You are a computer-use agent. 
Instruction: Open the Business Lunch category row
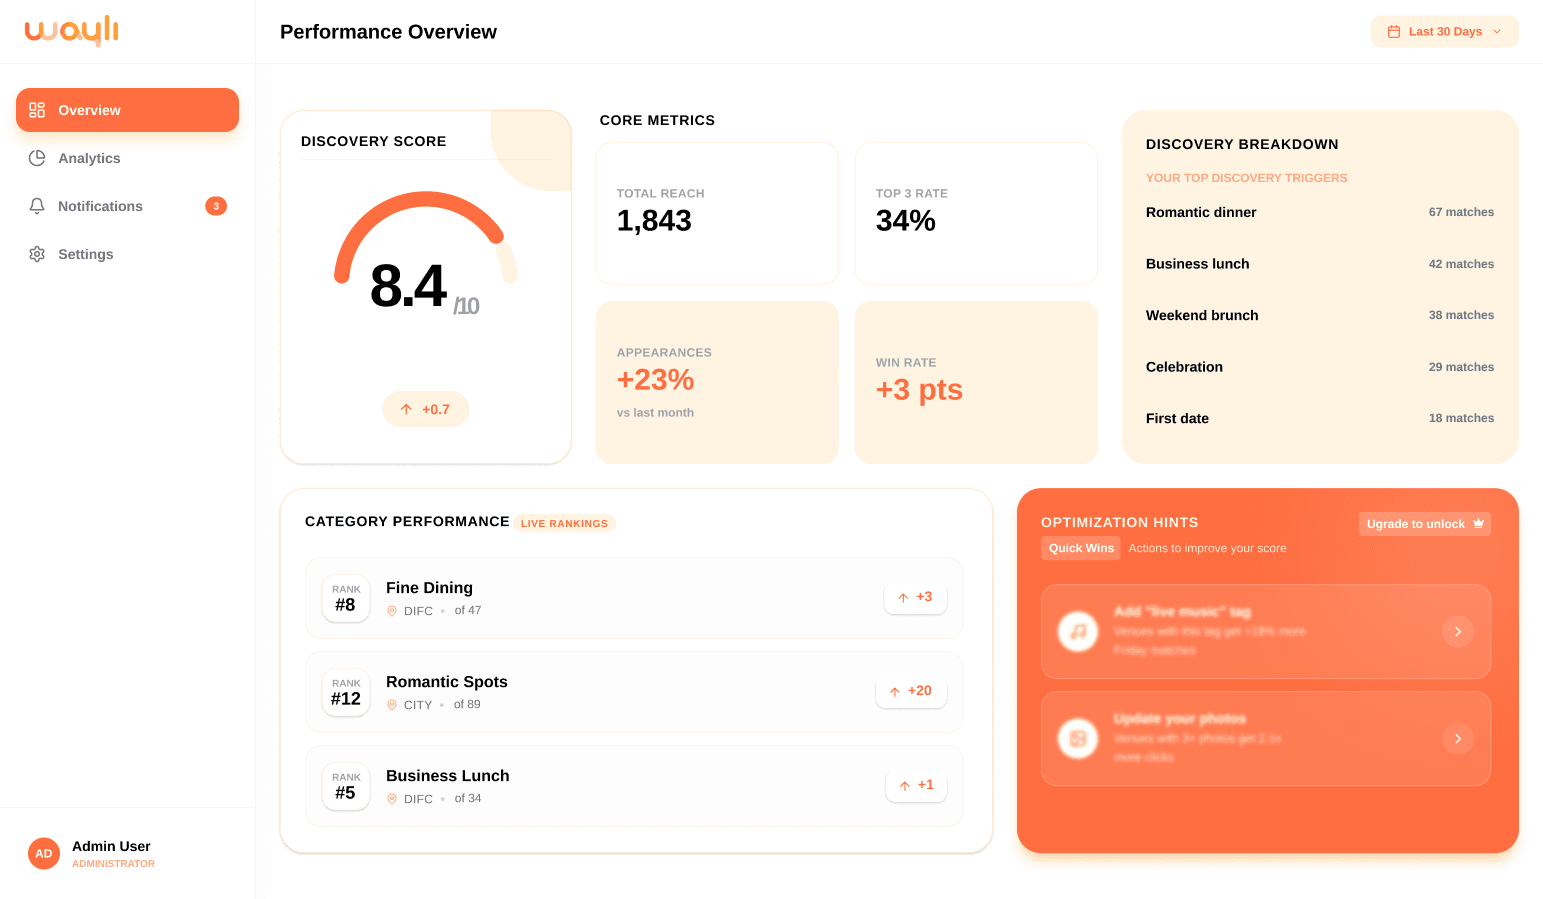[x=634, y=786]
